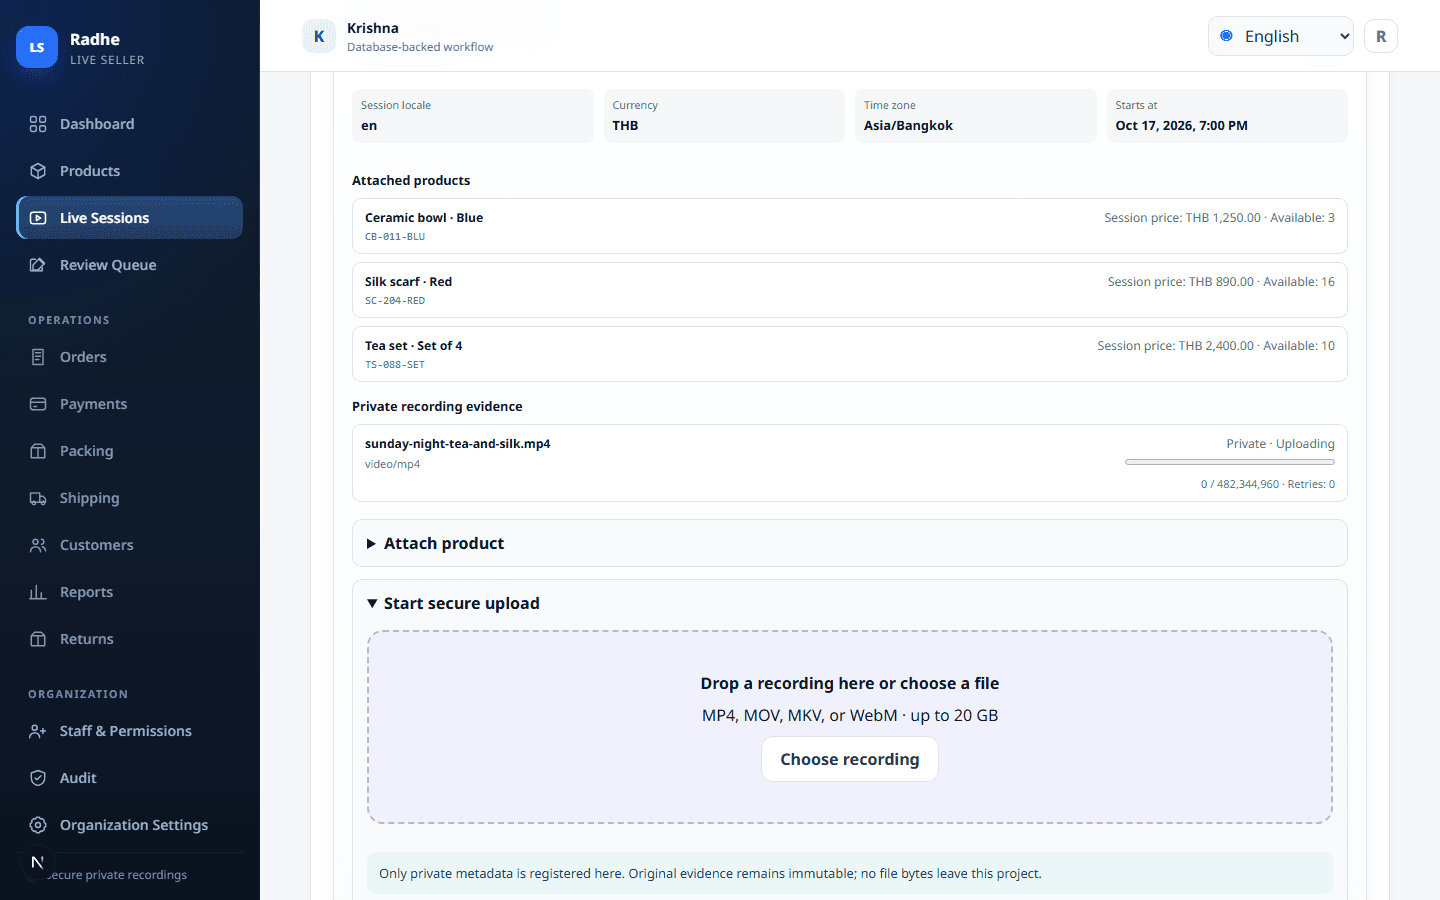Click the Live Sessions play icon
The height and width of the screenshot is (900, 1440).
pyautogui.click(x=38, y=218)
